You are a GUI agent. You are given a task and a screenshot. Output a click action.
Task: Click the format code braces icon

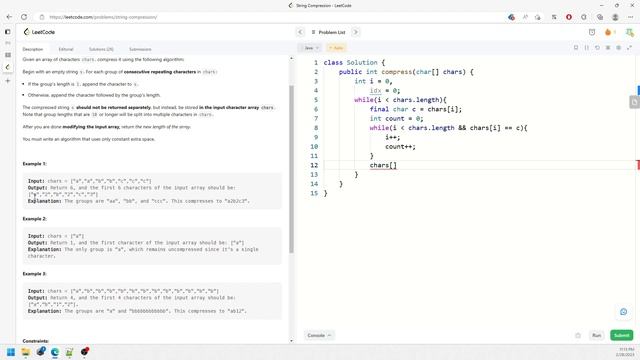587,48
